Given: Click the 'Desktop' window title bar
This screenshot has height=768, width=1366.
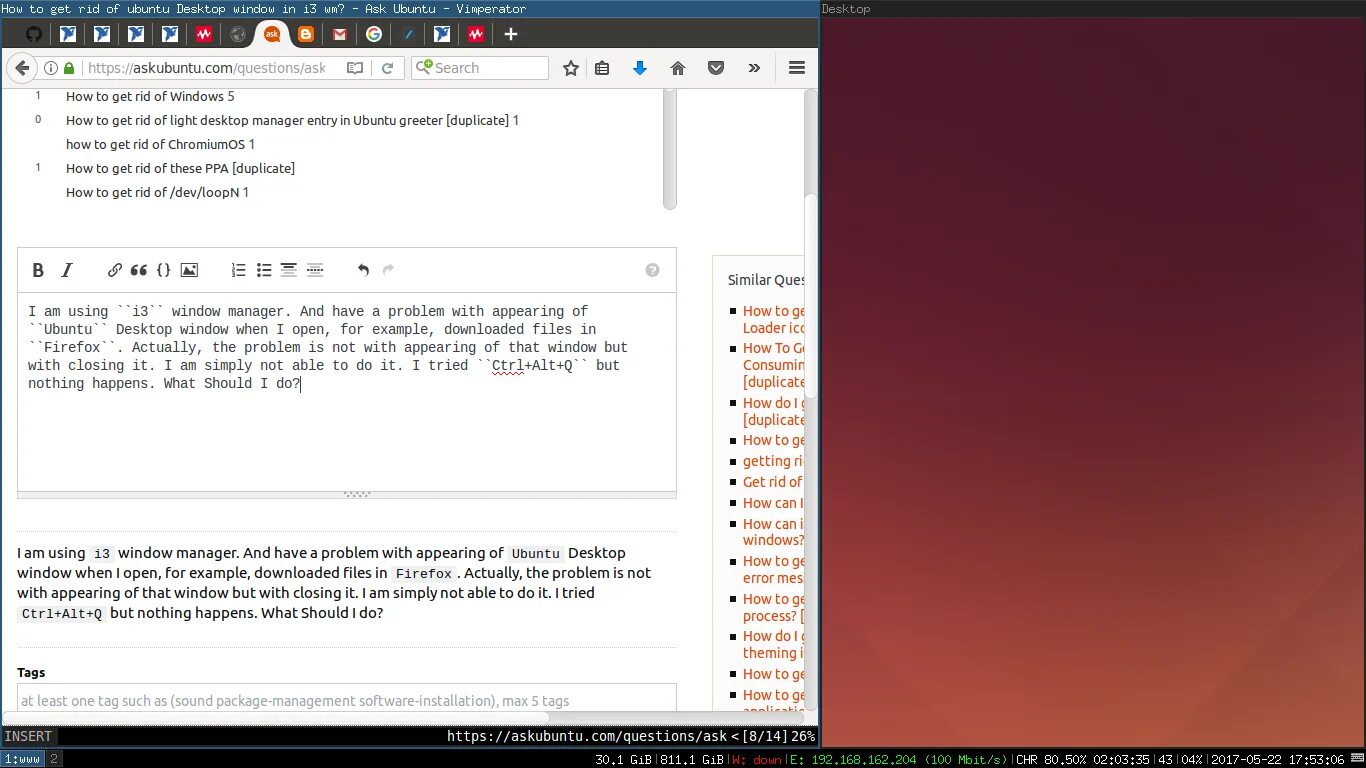Looking at the screenshot, I should tap(1093, 8).
